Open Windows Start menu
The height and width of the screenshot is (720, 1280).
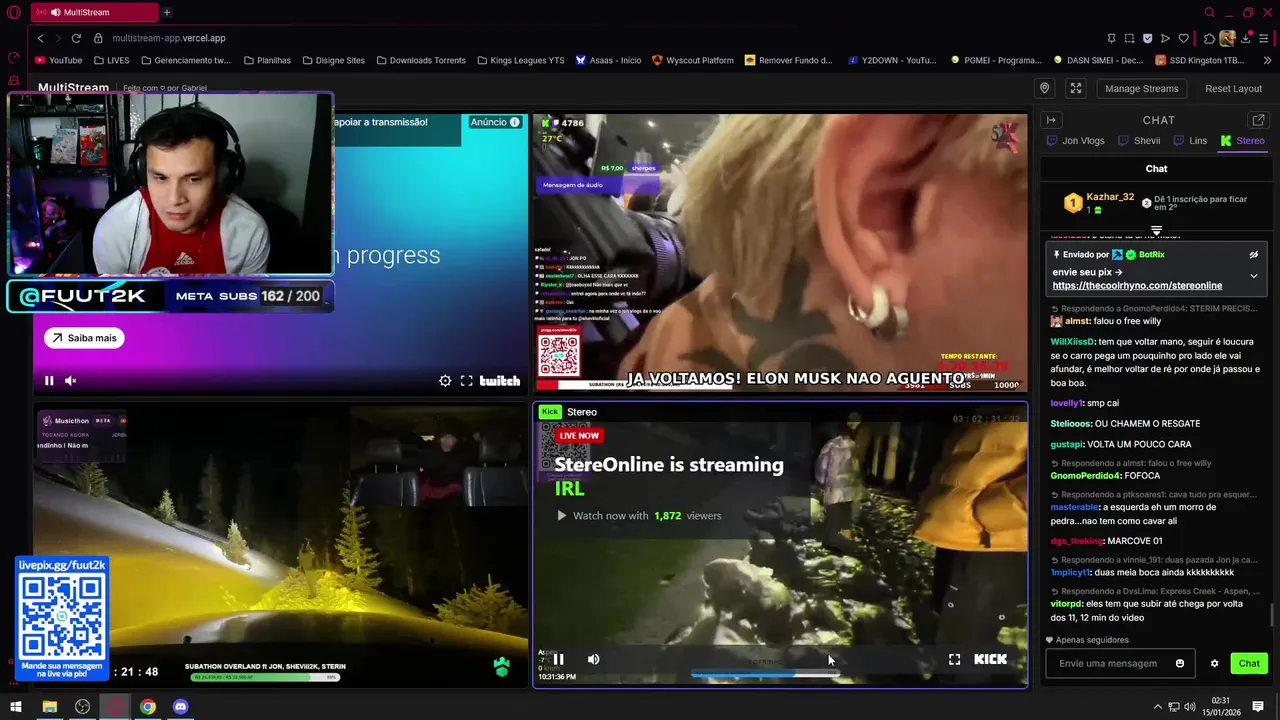(x=15, y=707)
